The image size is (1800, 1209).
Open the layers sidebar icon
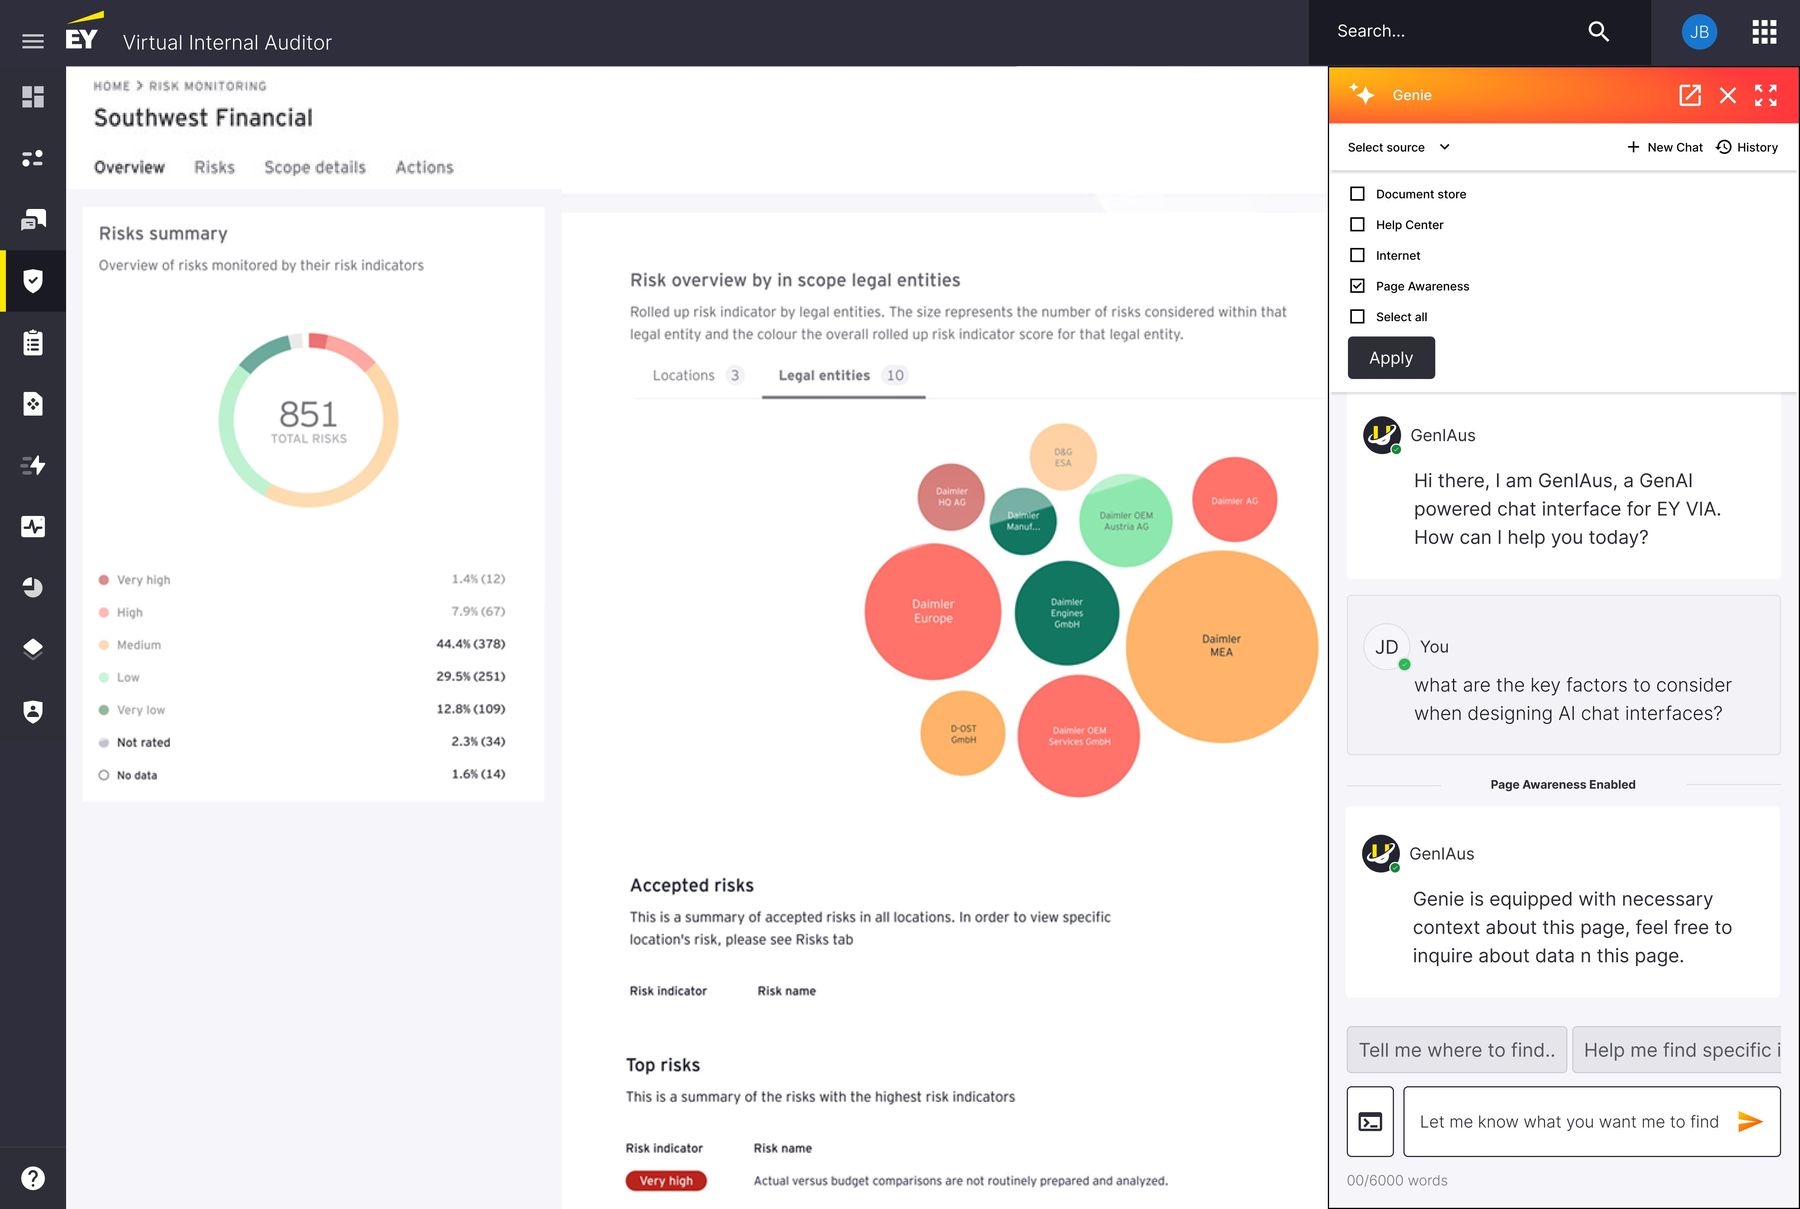click(x=33, y=649)
